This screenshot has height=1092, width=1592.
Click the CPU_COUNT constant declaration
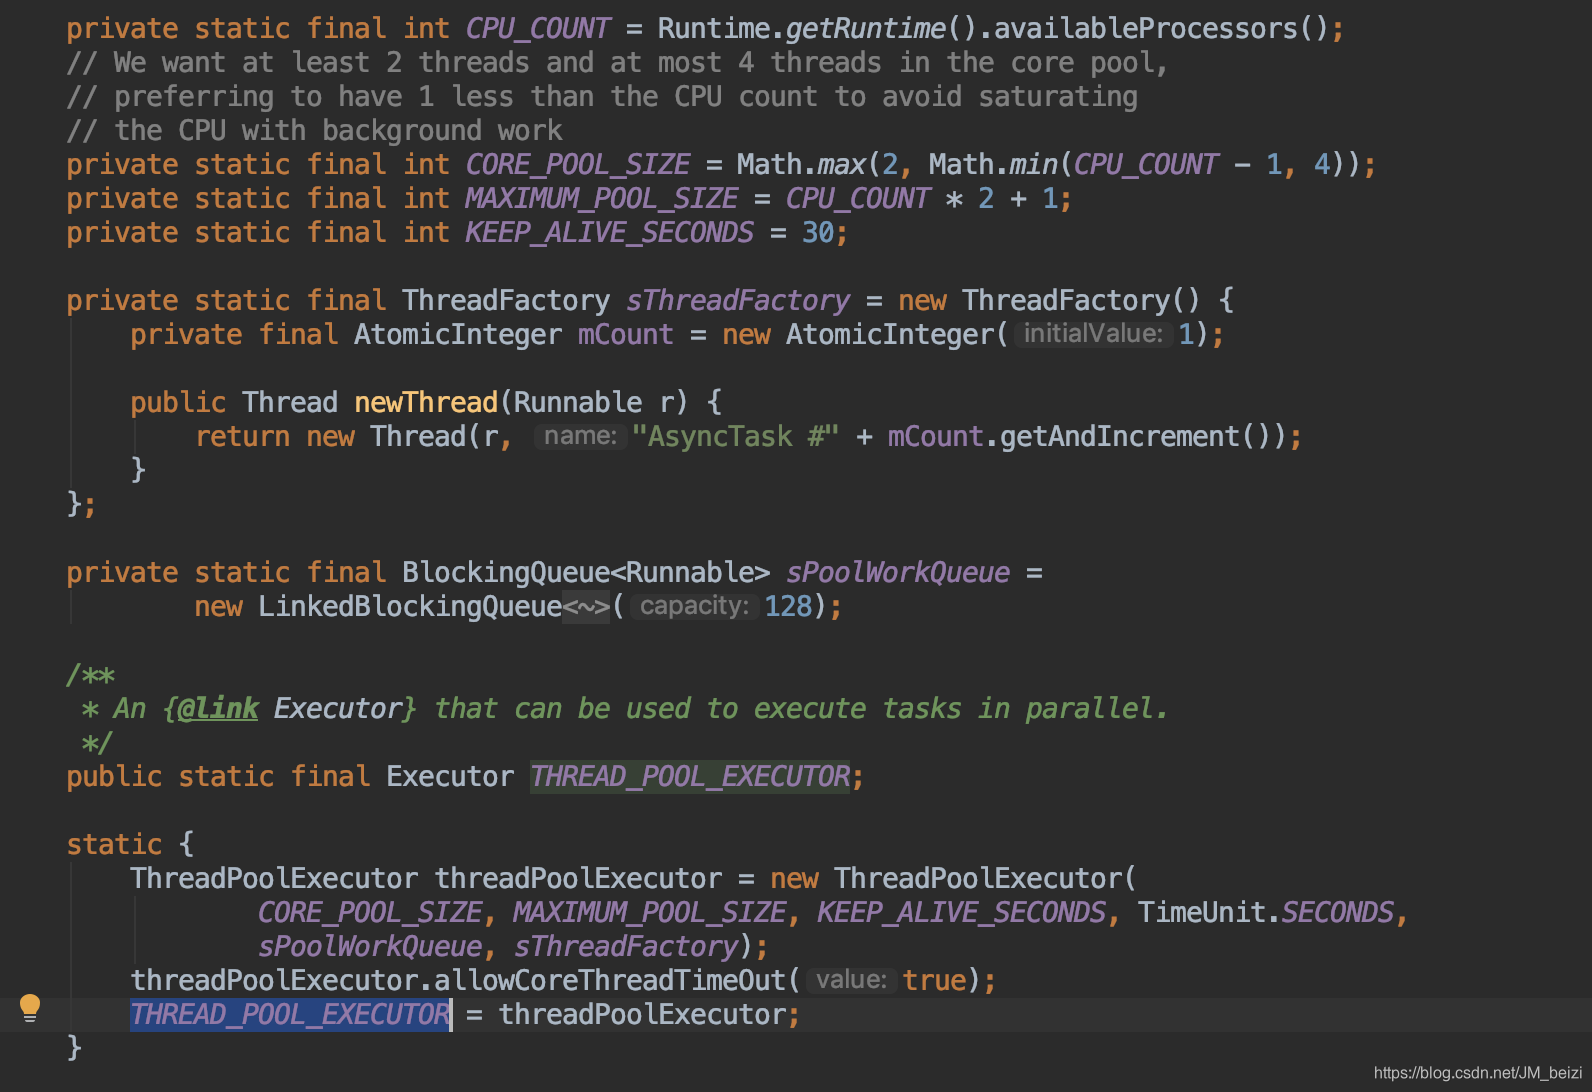tap(538, 29)
